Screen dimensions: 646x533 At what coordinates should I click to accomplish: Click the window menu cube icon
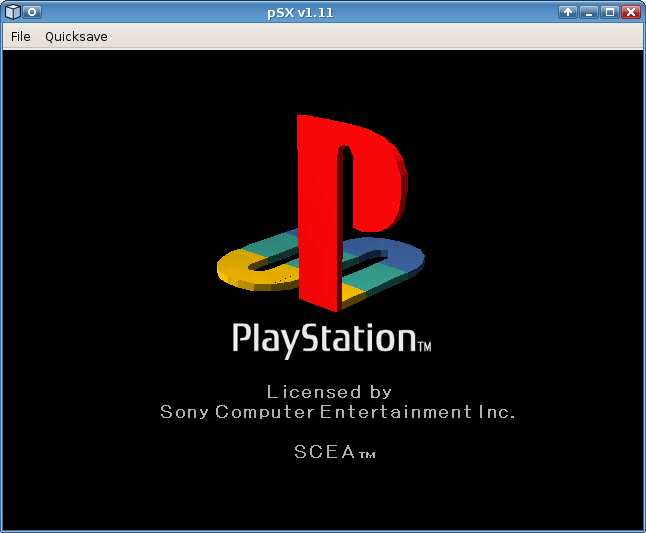point(13,12)
